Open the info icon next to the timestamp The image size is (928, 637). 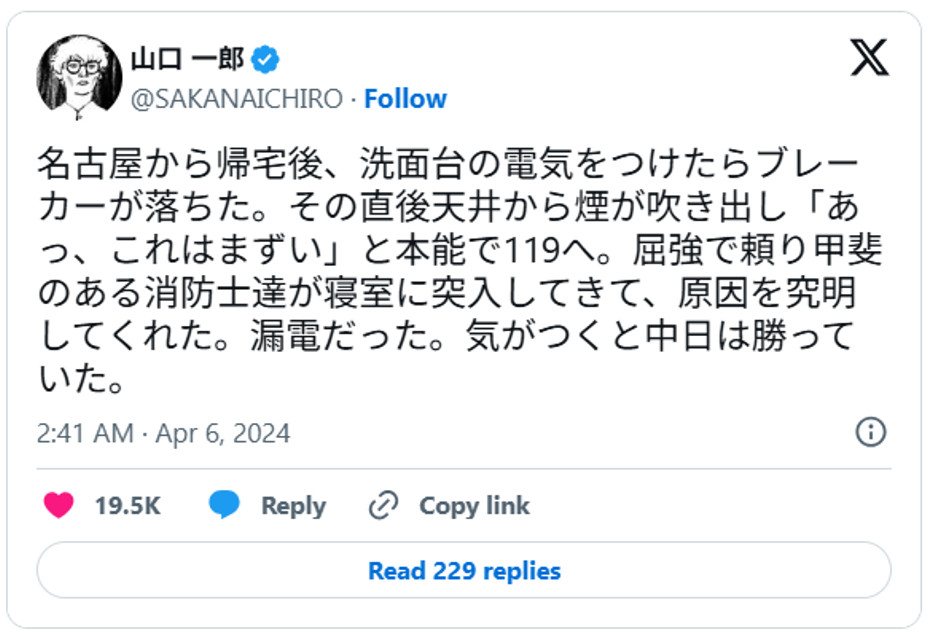point(871,432)
